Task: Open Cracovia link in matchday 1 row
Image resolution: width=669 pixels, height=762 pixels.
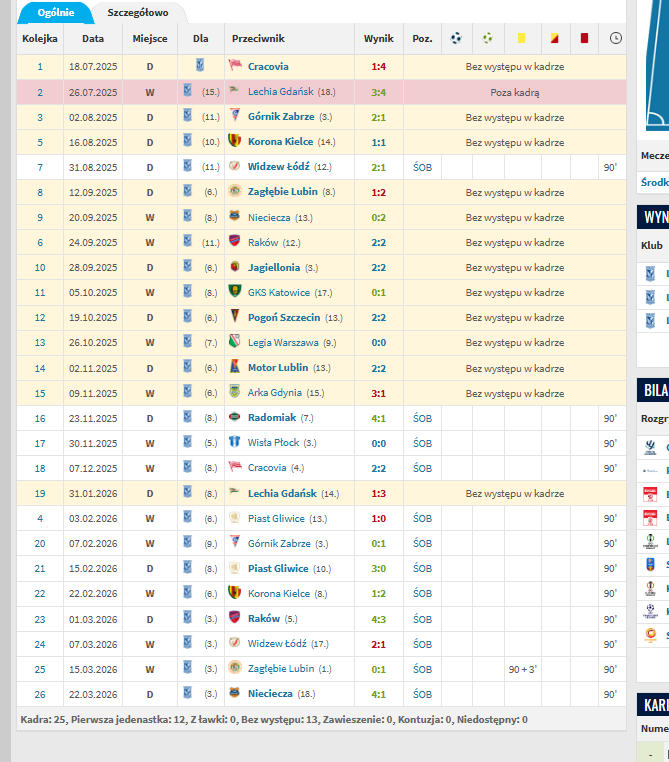Action: coord(268,67)
